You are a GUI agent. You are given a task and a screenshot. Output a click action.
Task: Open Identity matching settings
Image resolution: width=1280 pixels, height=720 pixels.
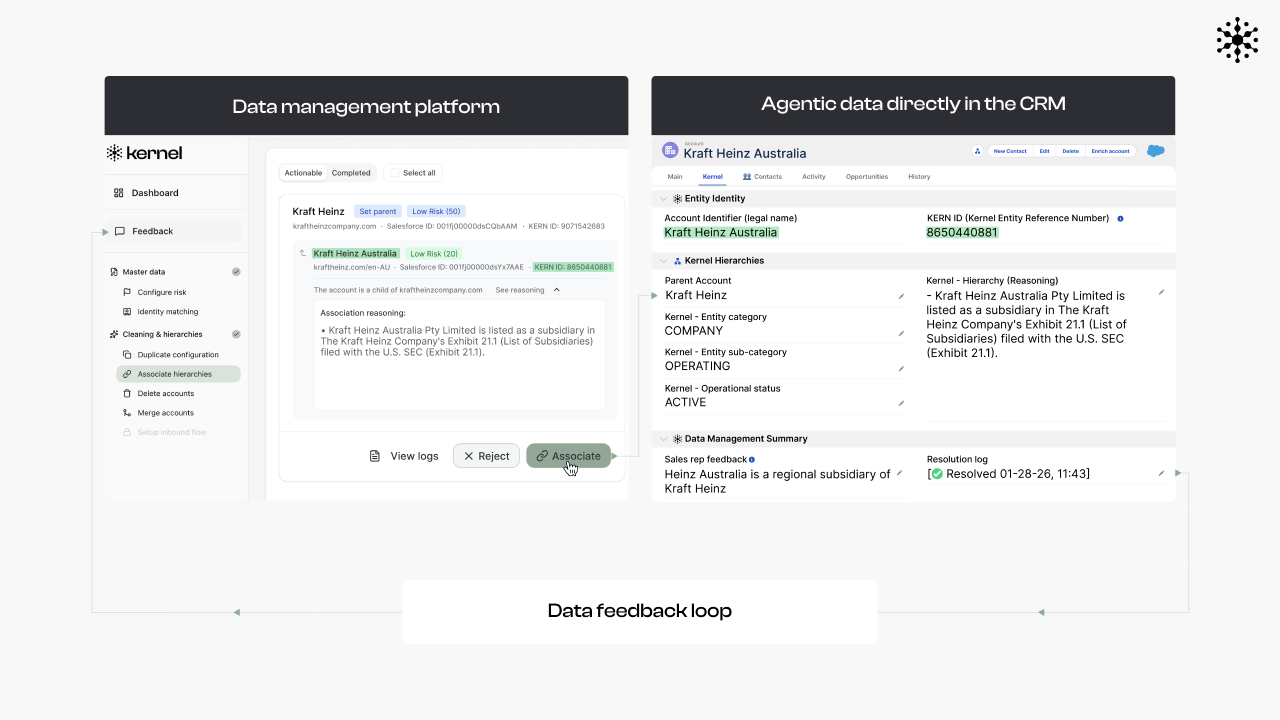pos(160,312)
